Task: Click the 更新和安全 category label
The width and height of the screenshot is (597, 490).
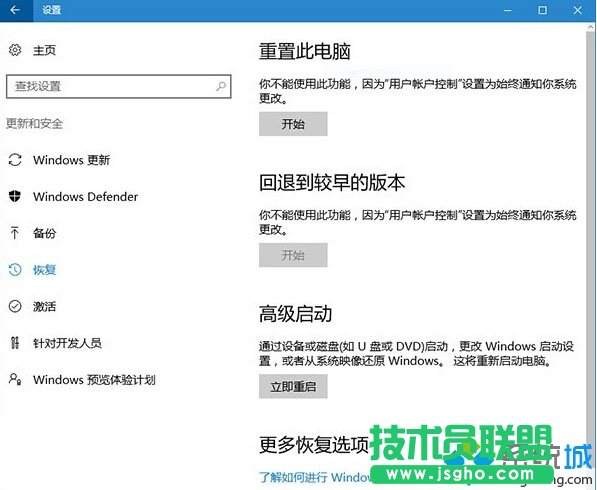Action: coord(34,123)
